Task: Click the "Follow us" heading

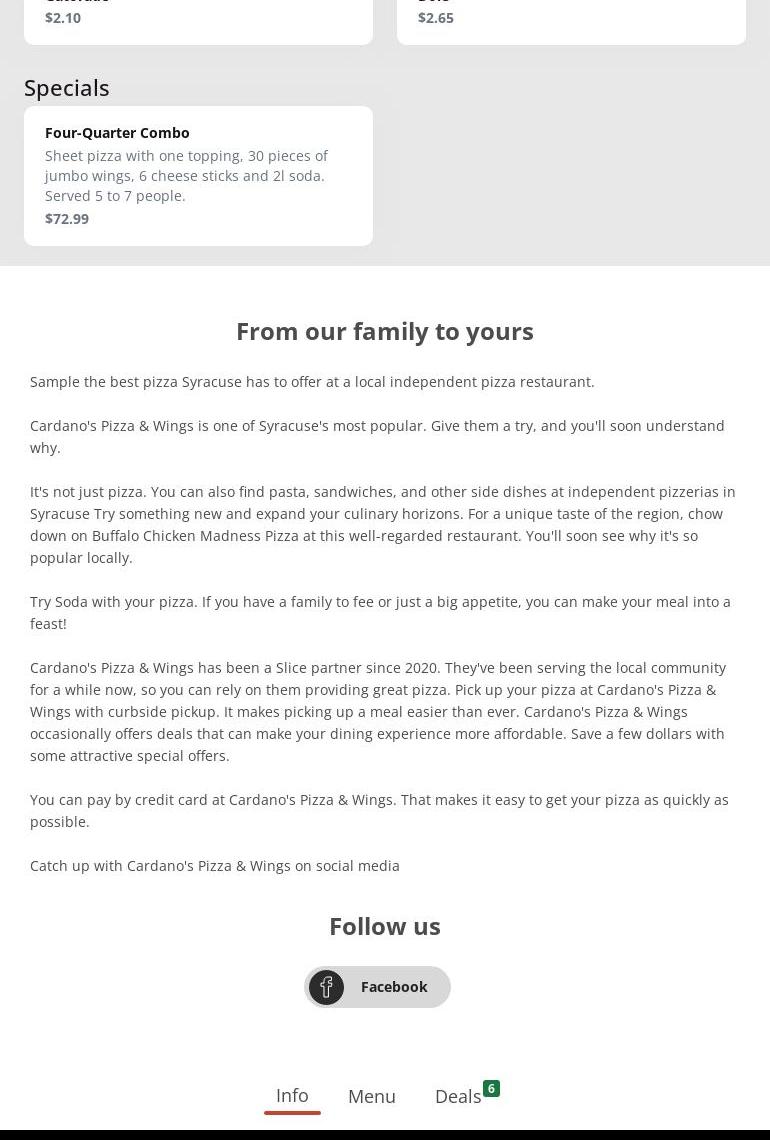Action: [385, 926]
